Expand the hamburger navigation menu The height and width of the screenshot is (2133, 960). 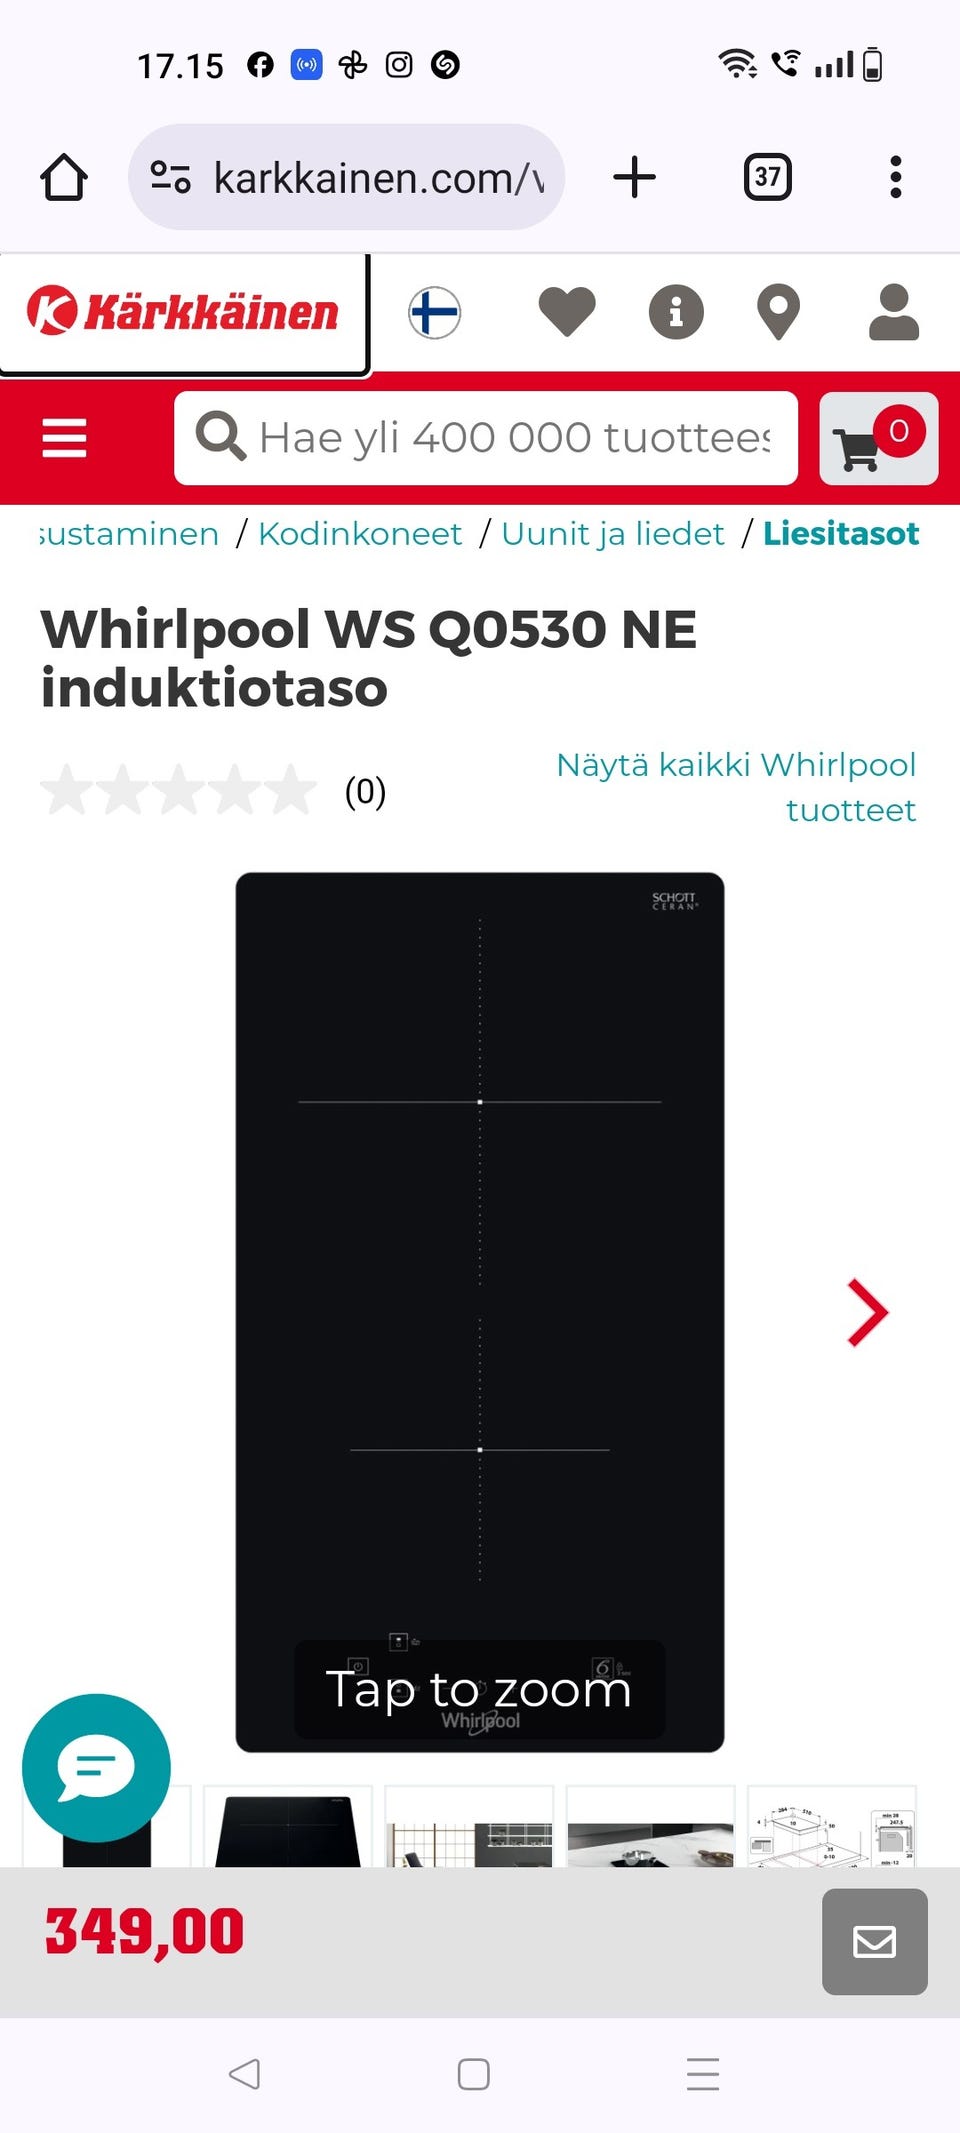click(x=64, y=438)
